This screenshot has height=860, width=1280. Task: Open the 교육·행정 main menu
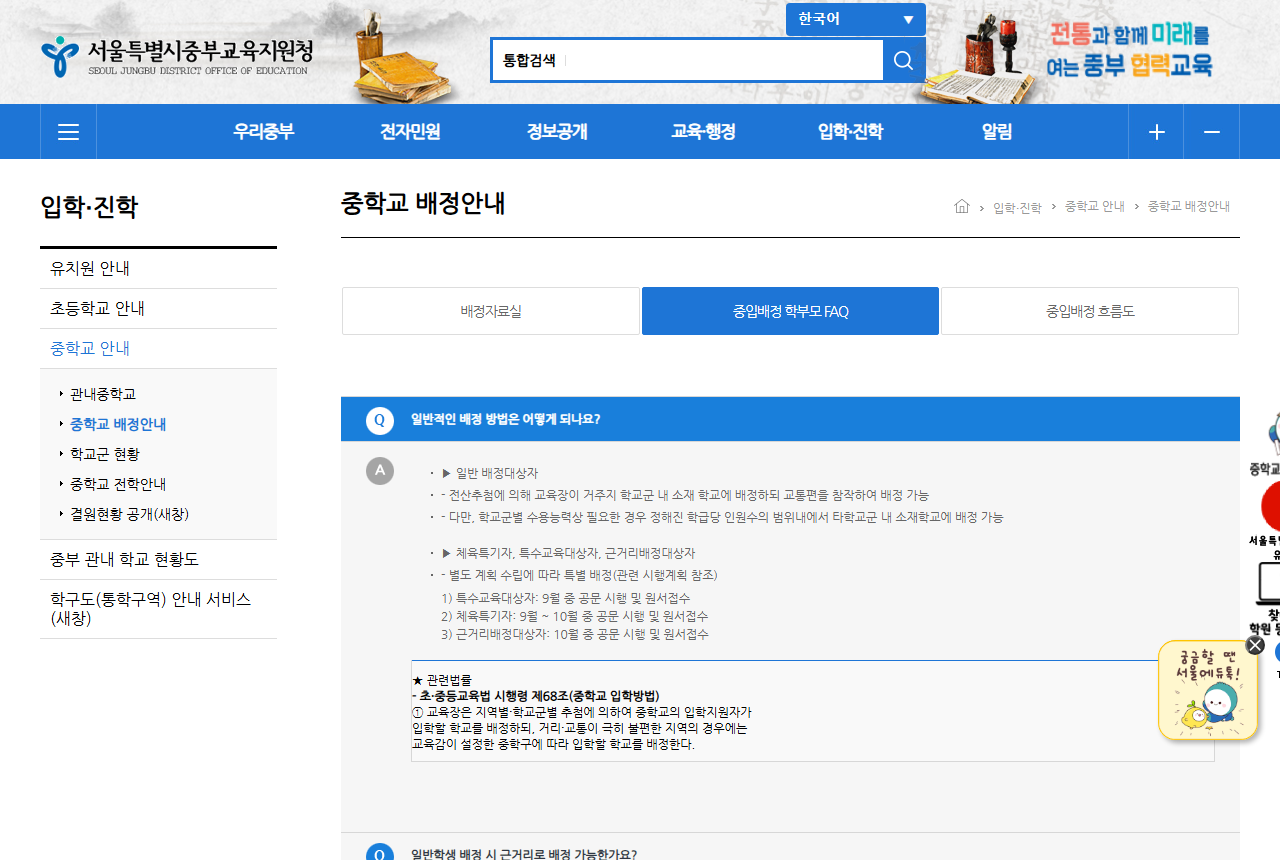point(703,132)
